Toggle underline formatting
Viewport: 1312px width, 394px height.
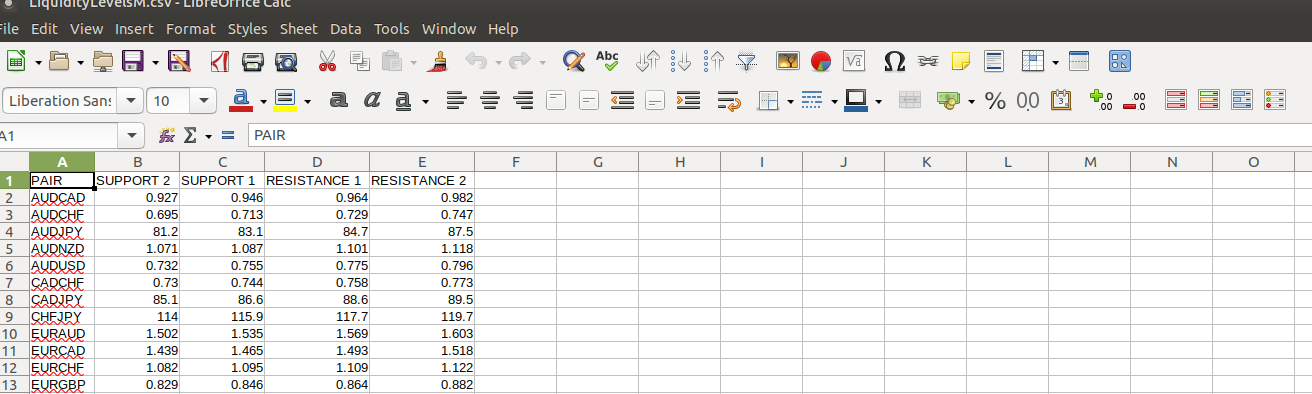(403, 100)
